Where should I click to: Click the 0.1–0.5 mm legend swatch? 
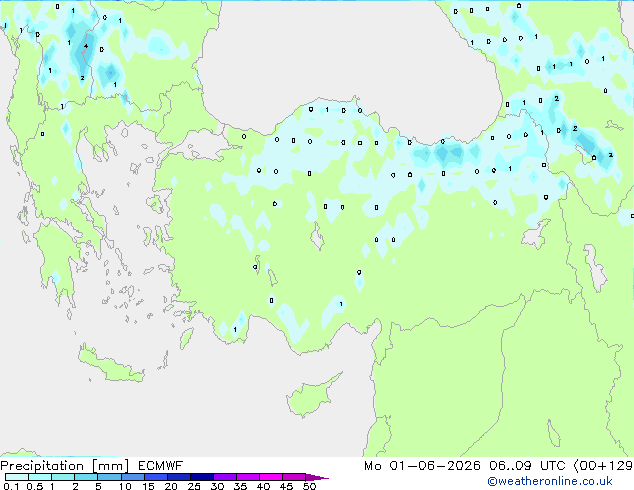17,477
